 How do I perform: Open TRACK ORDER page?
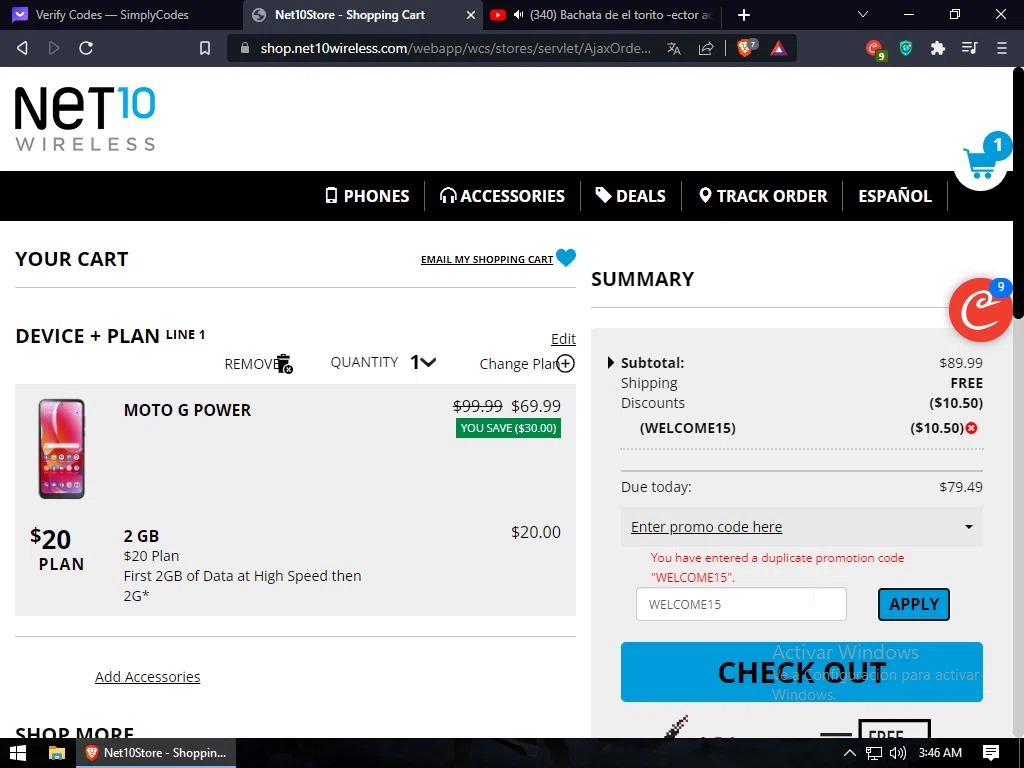click(x=763, y=196)
